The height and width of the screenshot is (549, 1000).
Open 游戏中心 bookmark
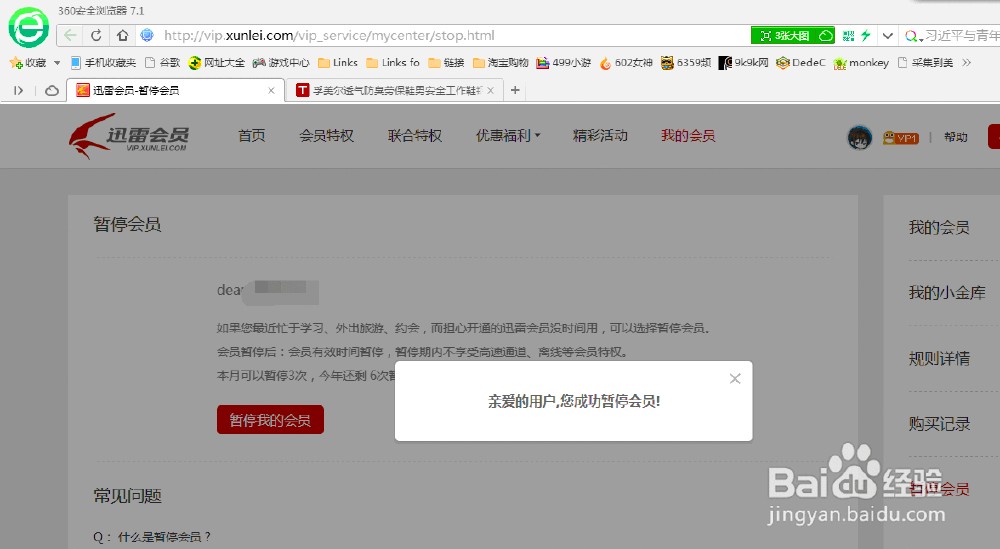pyautogui.click(x=281, y=62)
